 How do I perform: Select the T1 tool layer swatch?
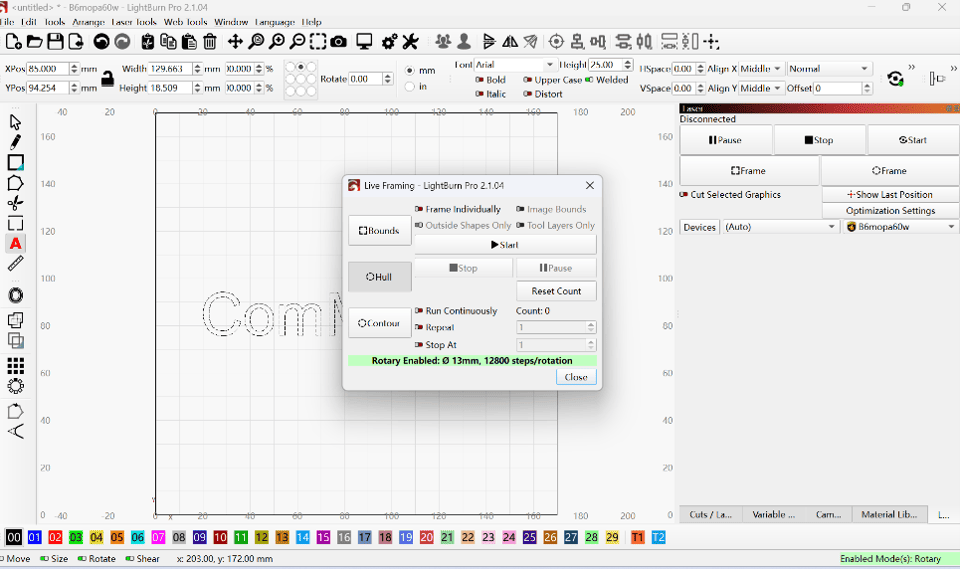(x=637, y=537)
